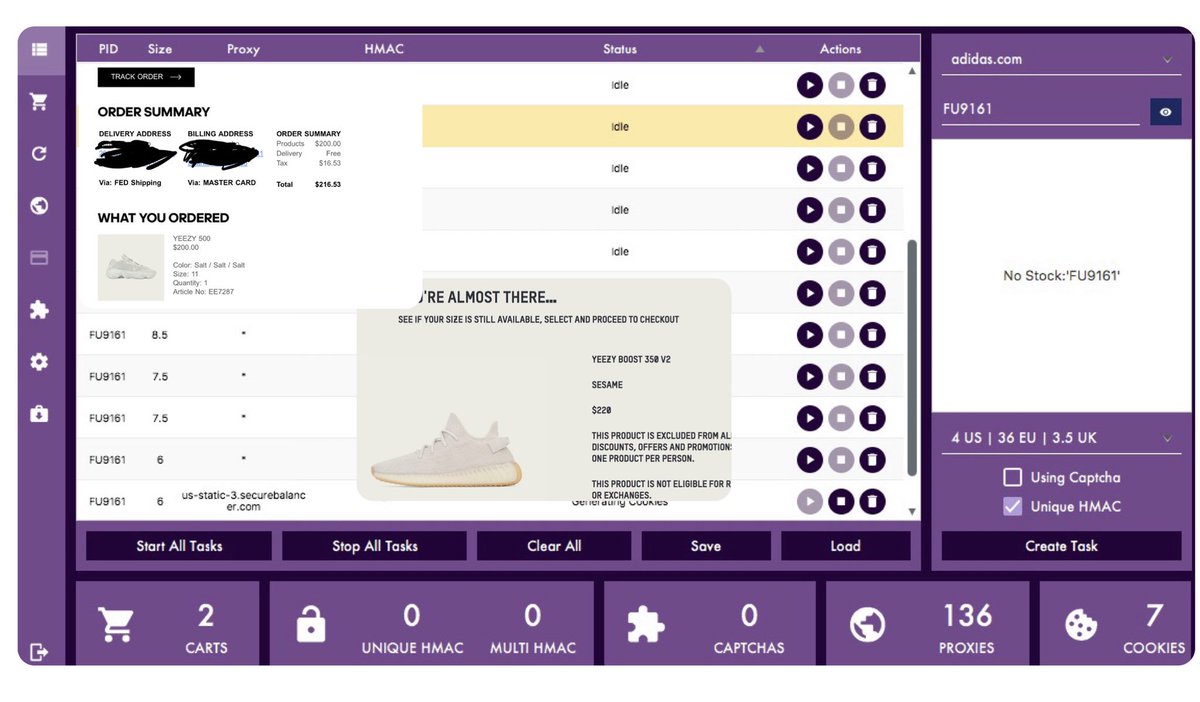
Task: Click the sort triangle next to Status
Action: 760,49
